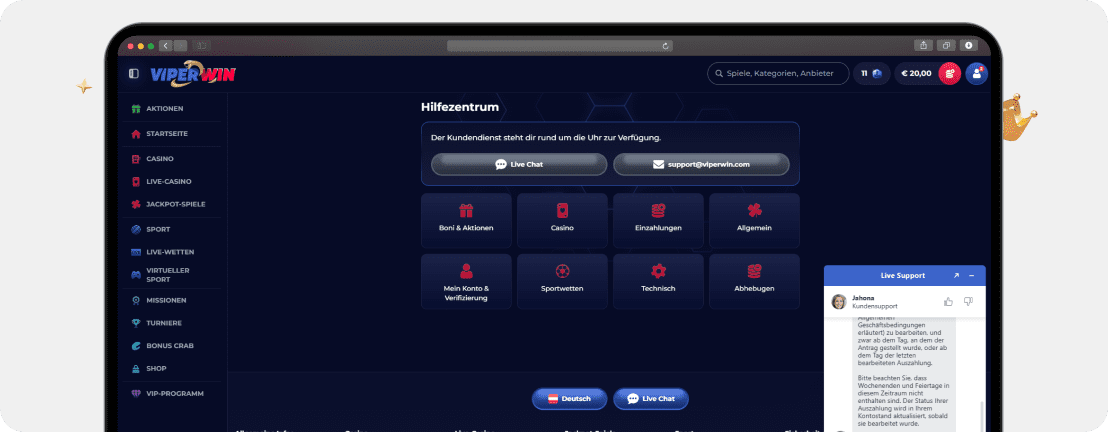Image resolution: width=1108 pixels, height=432 pixels.
Task: Open the Sportwetten help topic
Action: pyautogui.click(x=562, y=281)
